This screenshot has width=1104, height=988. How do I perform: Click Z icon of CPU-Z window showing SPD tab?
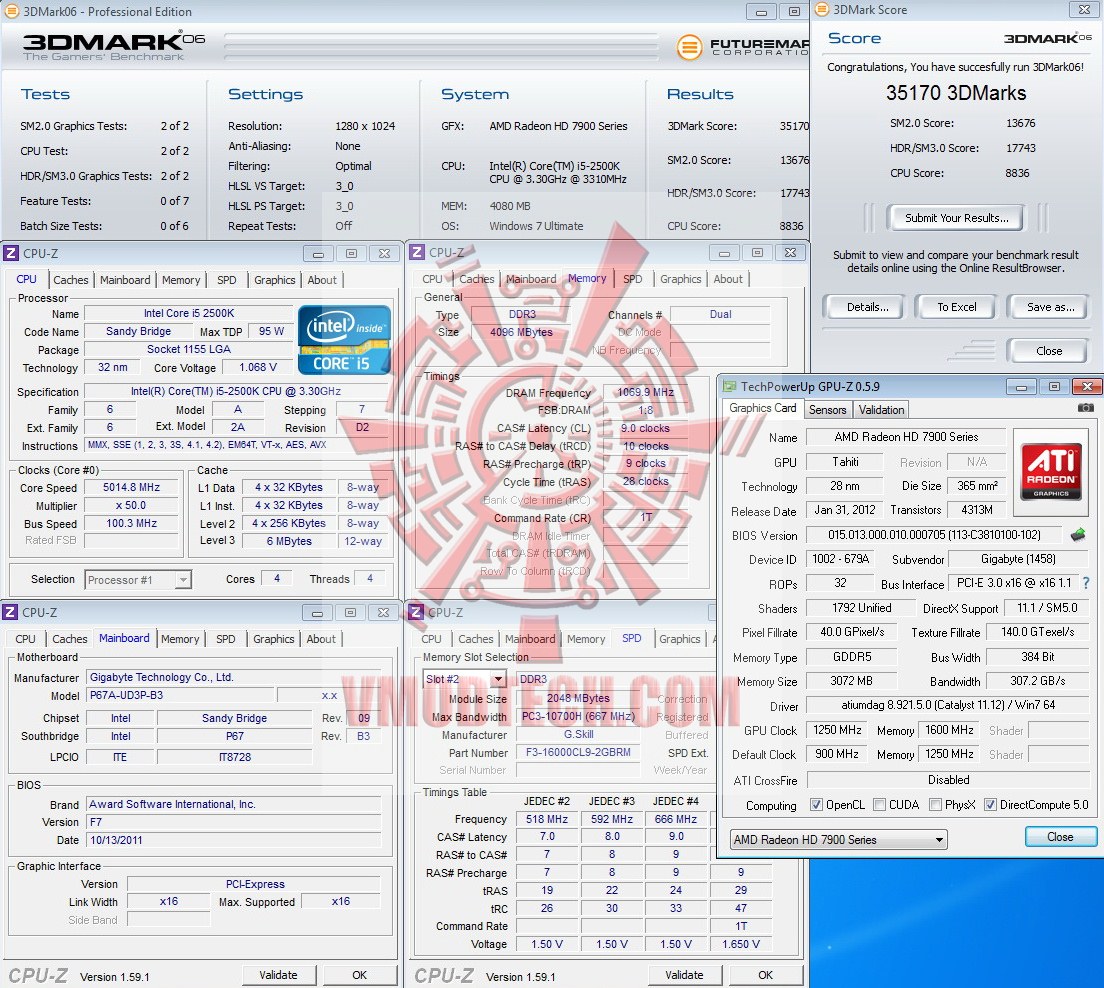click(x=416, y=612)
